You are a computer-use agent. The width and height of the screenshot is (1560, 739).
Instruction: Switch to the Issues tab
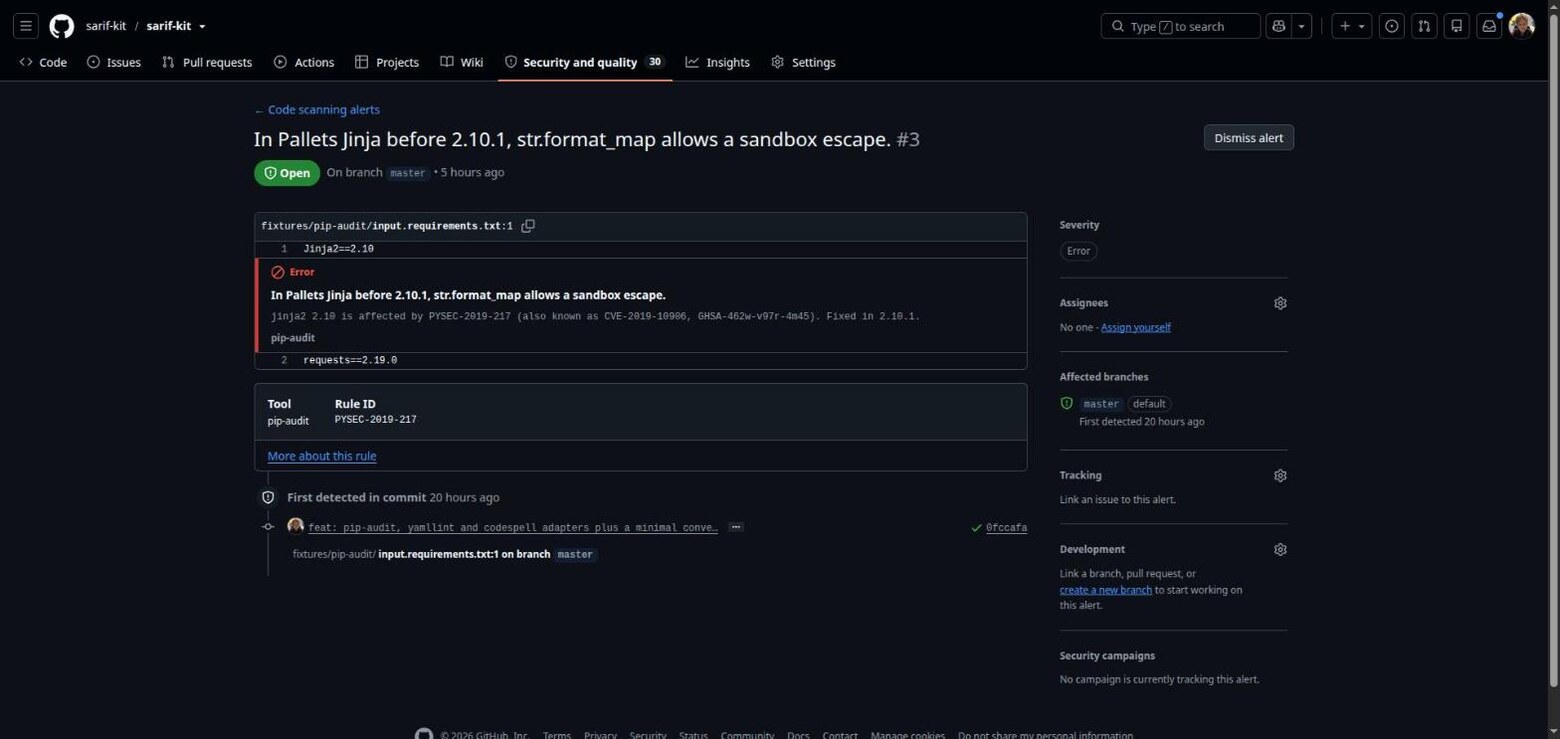[x=114, y=62]
